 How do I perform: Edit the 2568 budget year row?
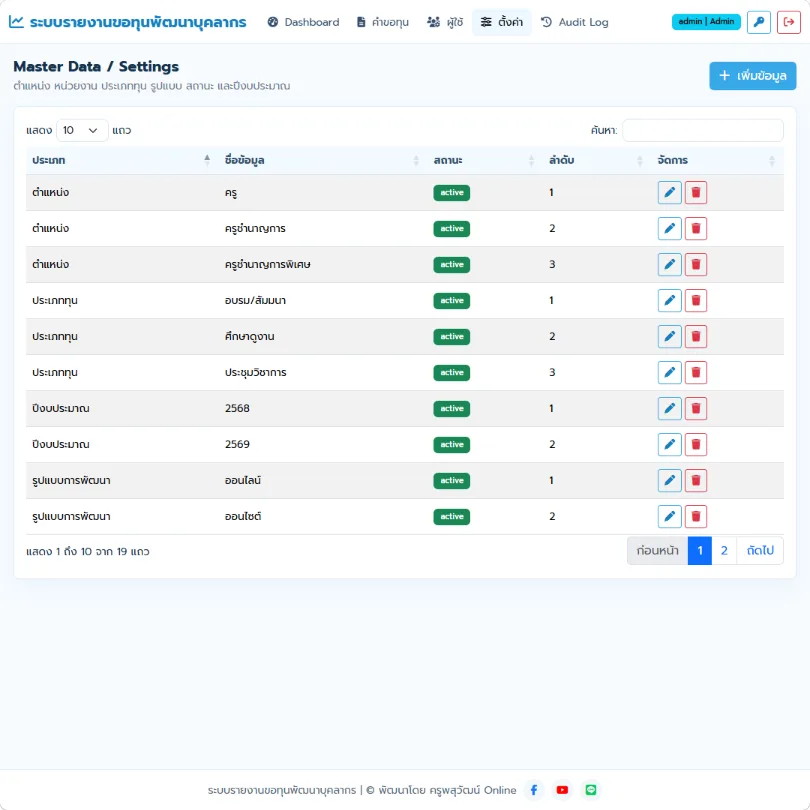pos(669,408)
